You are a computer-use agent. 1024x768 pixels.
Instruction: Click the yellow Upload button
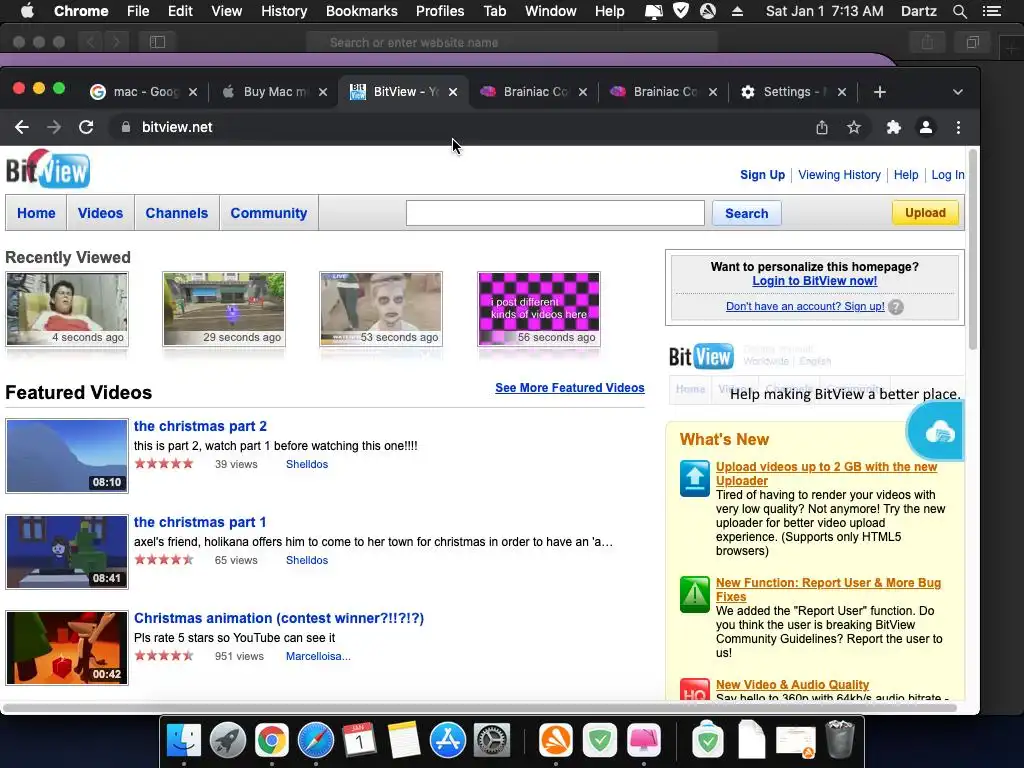click(925, 212)
